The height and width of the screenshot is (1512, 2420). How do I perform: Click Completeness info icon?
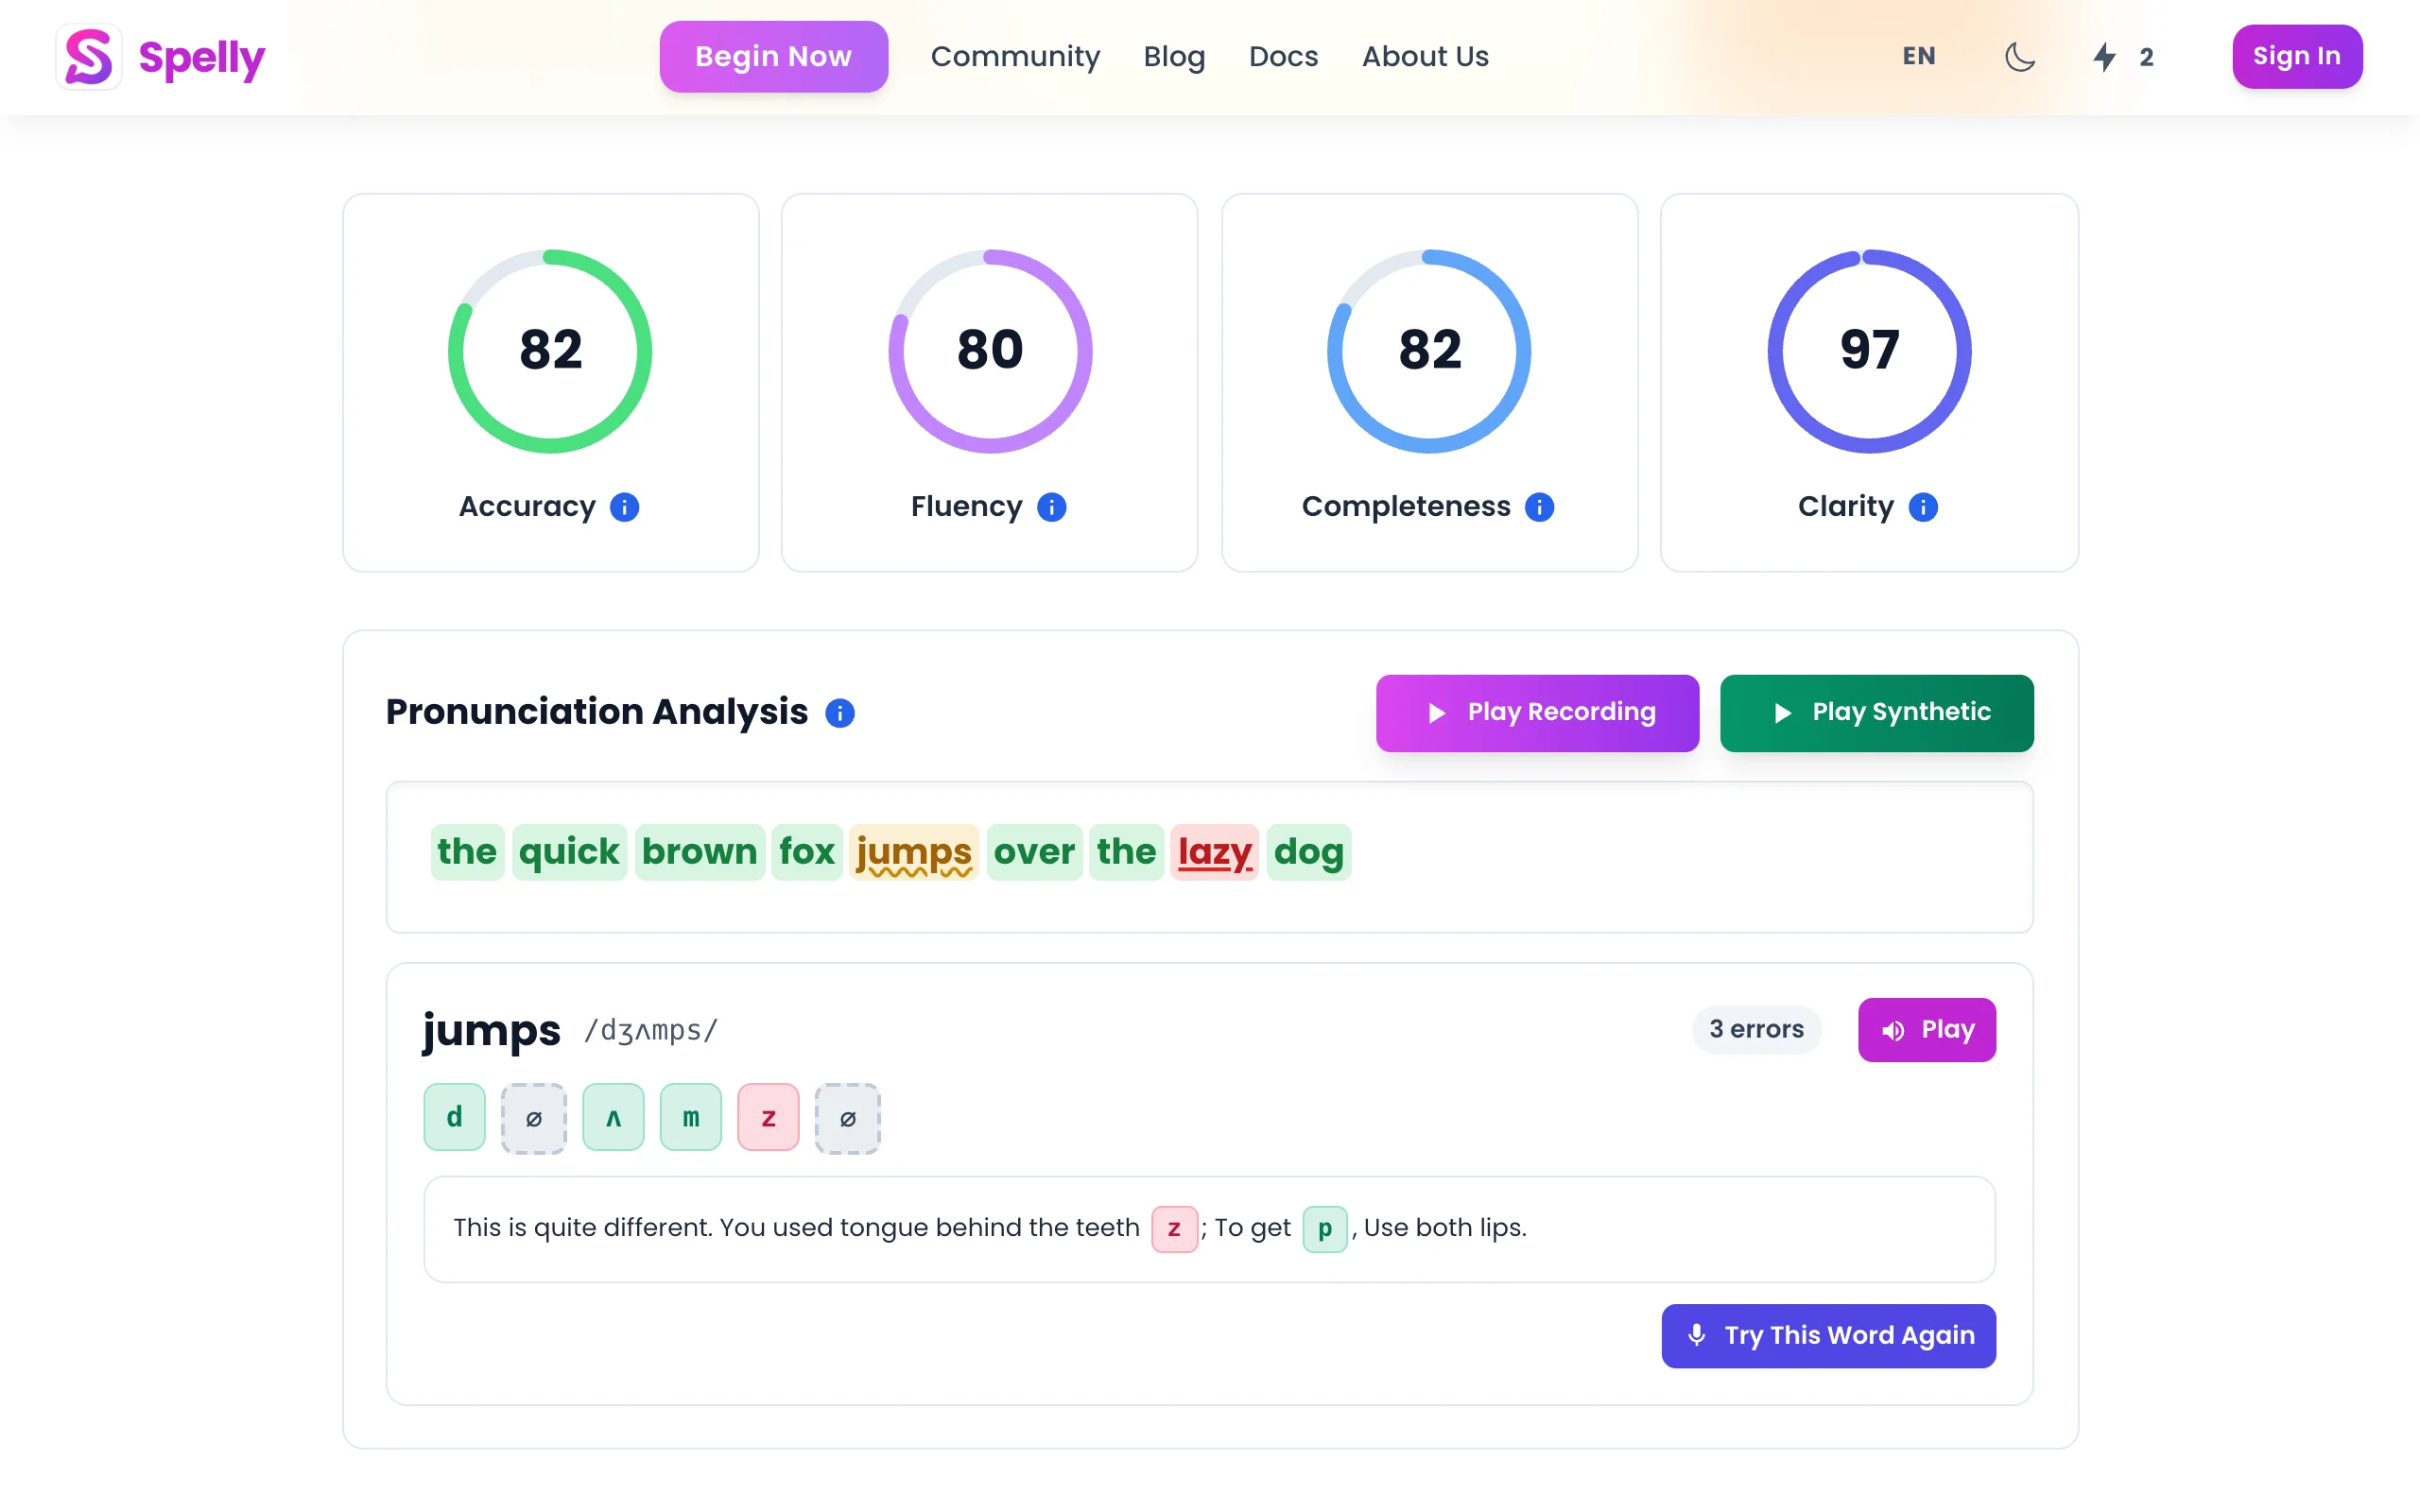click(x=1539, y=507)
